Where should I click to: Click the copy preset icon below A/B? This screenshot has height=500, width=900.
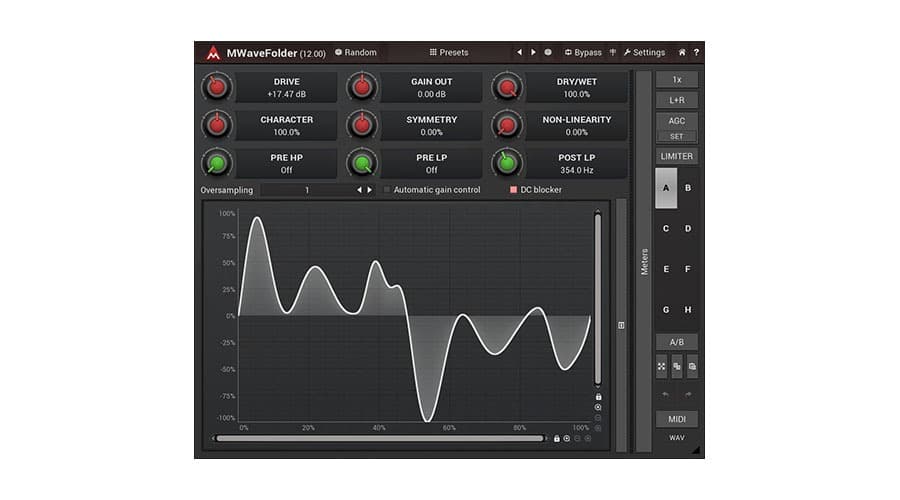tap(677, 366)
